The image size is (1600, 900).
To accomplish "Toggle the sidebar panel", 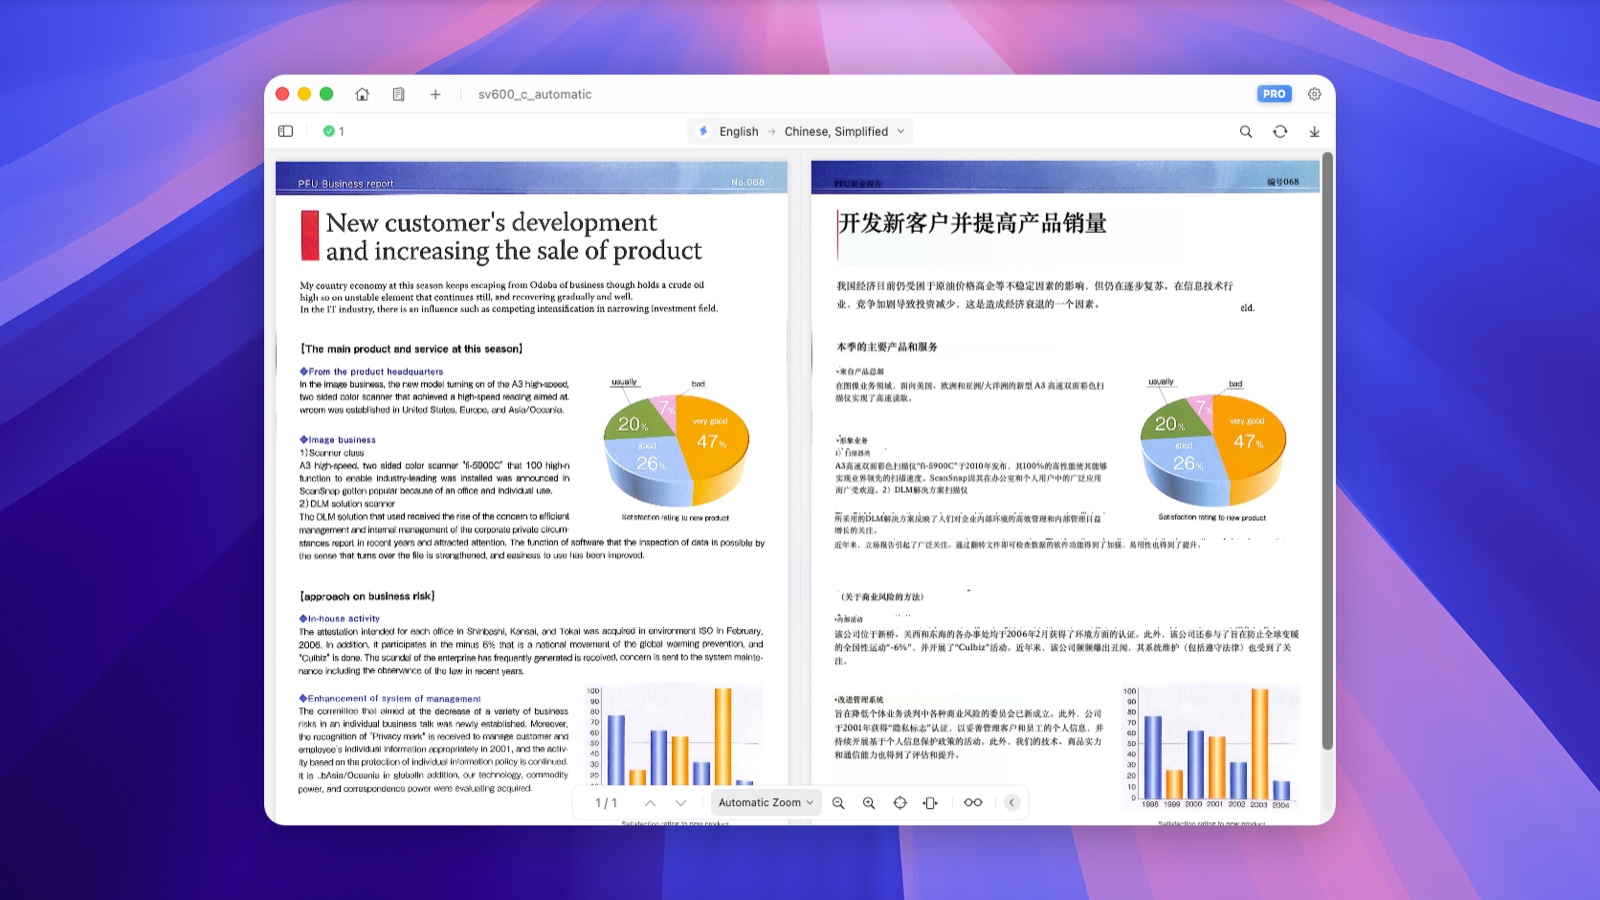I will (286, 131).
